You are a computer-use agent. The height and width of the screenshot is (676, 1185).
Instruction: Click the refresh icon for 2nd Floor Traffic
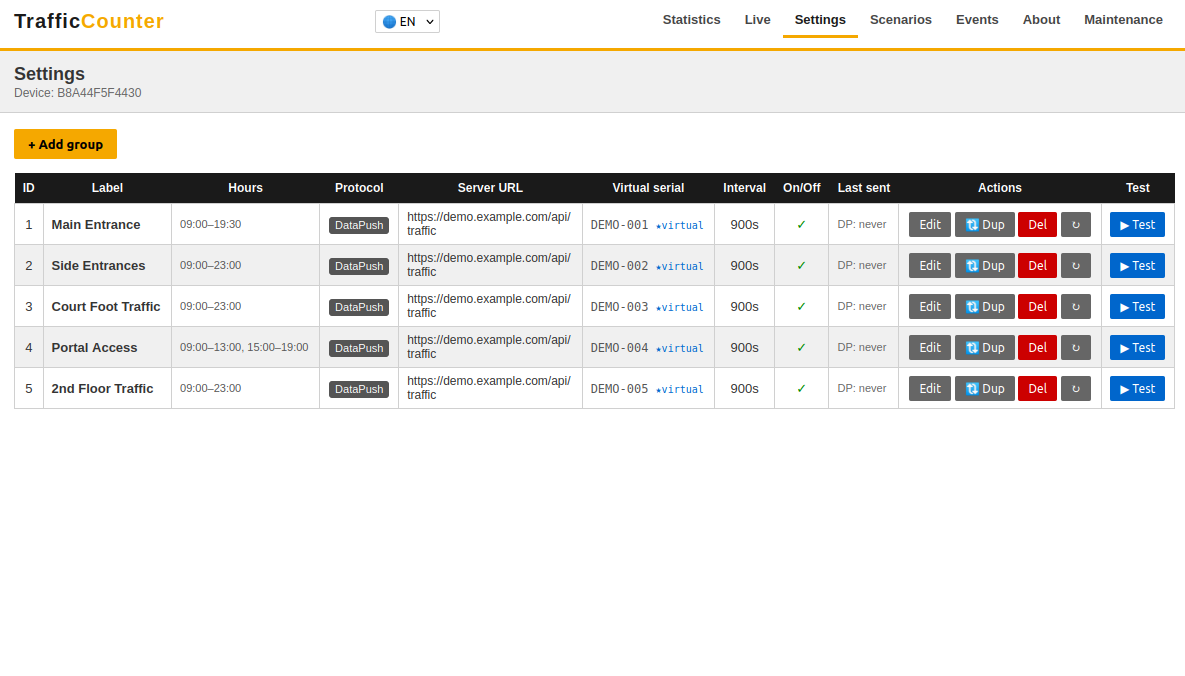tap(1075, 389)
